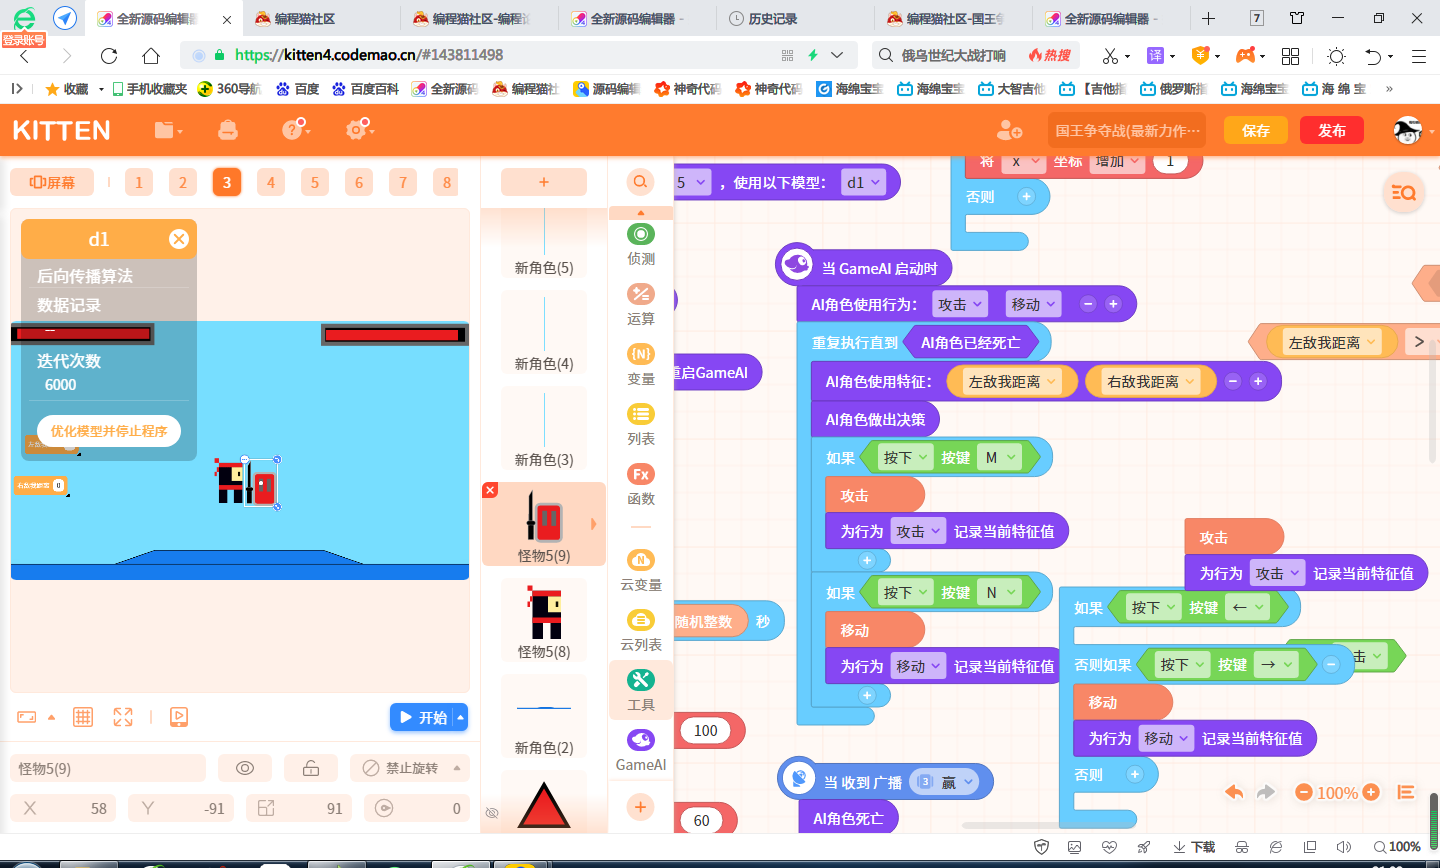1440x868 pixels.
Task: Open the browser home page
Action: click(151, 55)
